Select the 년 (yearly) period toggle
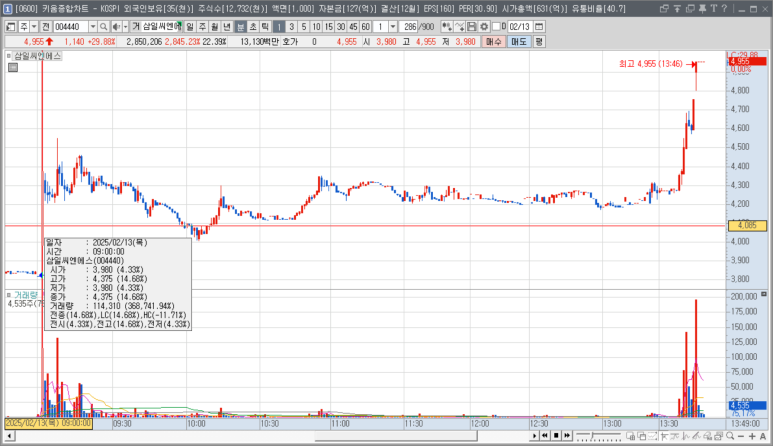773x446 pixels. pos(227,27)
